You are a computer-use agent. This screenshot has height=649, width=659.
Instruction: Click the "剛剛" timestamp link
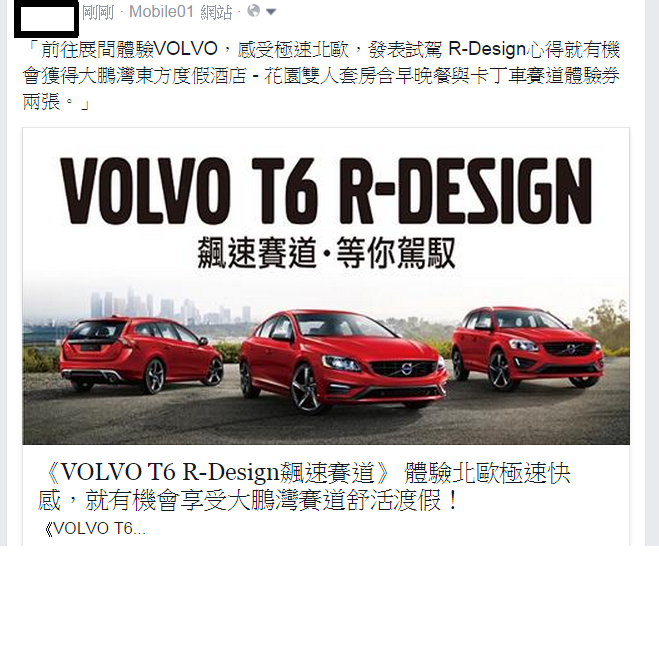pyautogui.click(x=98, y=12)
